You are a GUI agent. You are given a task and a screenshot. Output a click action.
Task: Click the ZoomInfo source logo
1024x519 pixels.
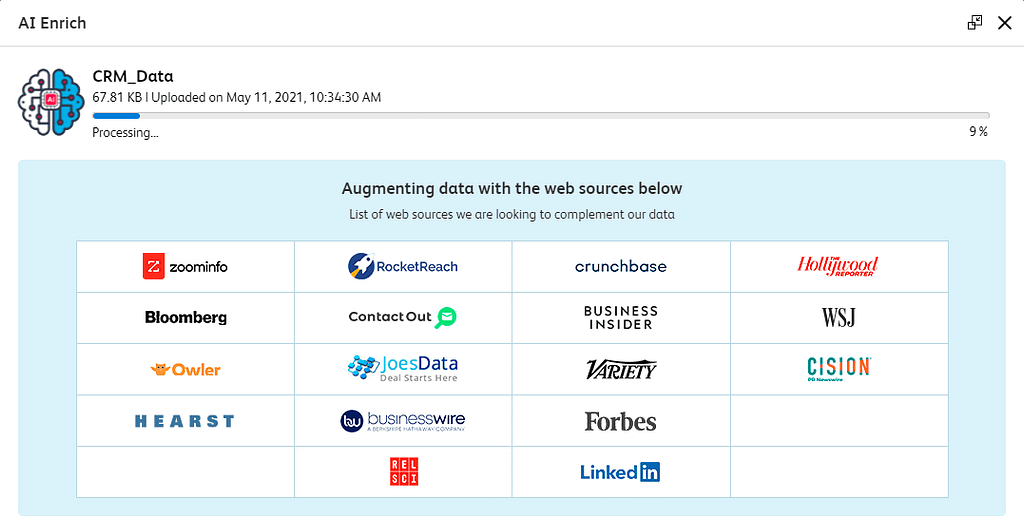(185, 266)
